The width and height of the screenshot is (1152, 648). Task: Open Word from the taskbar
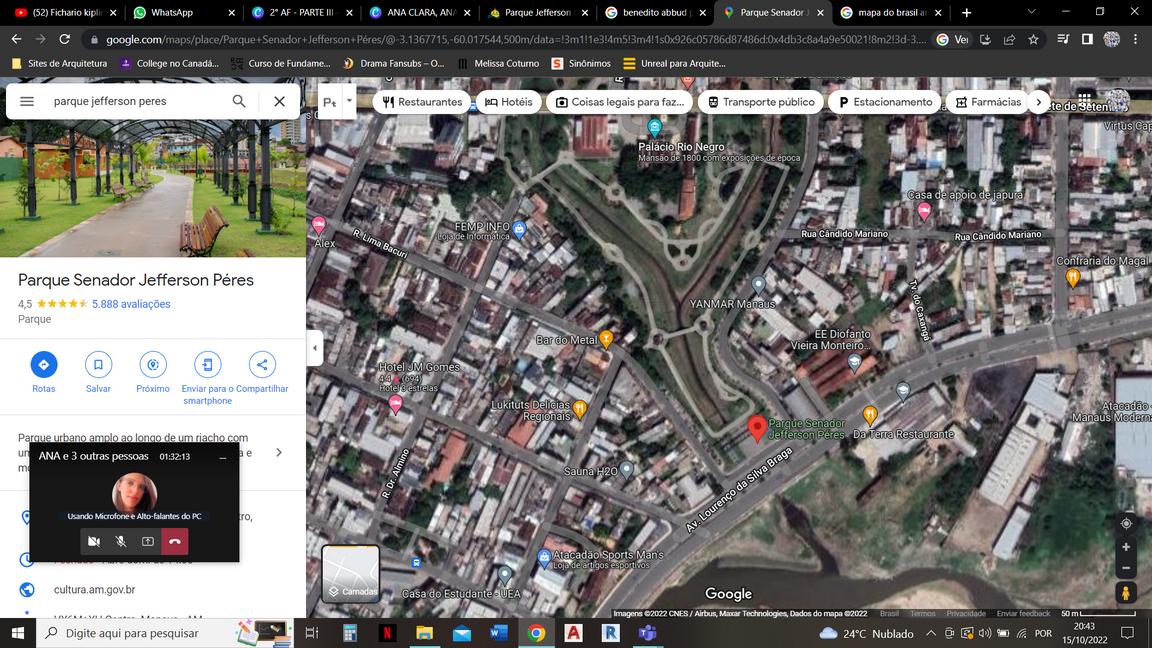tap(499, 633)
